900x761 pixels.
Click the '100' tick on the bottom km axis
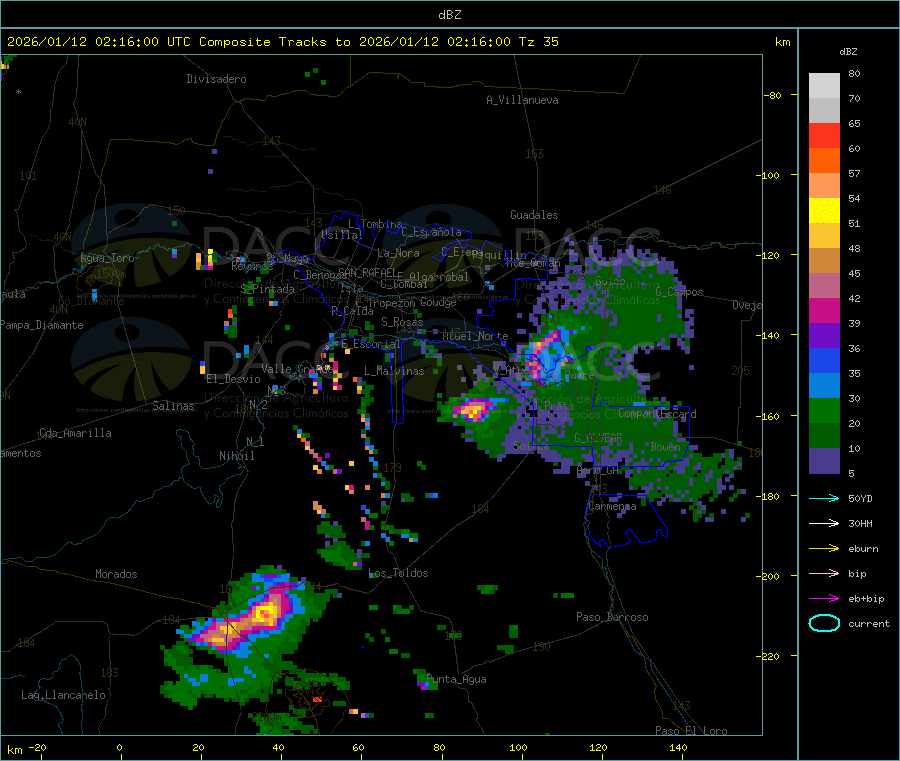pyautogui.click(x=518, y=747)
